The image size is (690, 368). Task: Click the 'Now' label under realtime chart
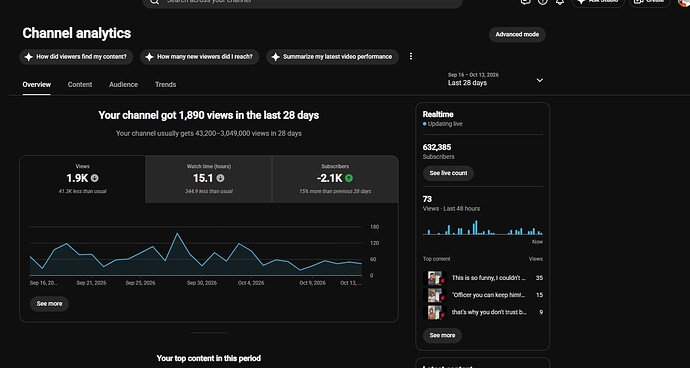coord(537,242)
